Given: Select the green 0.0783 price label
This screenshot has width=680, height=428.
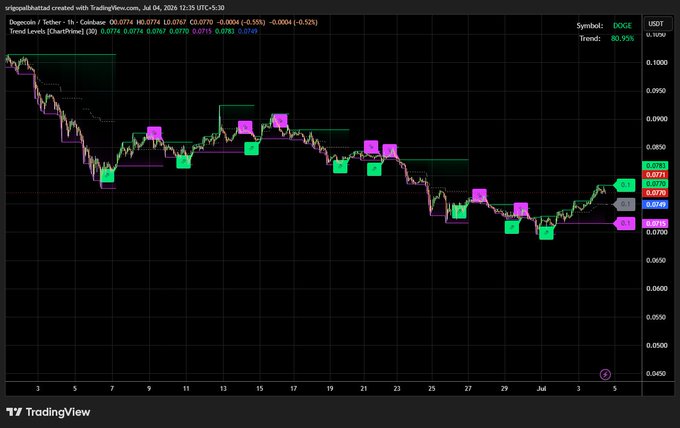Looking at the screenshot, I should point(655,166).
